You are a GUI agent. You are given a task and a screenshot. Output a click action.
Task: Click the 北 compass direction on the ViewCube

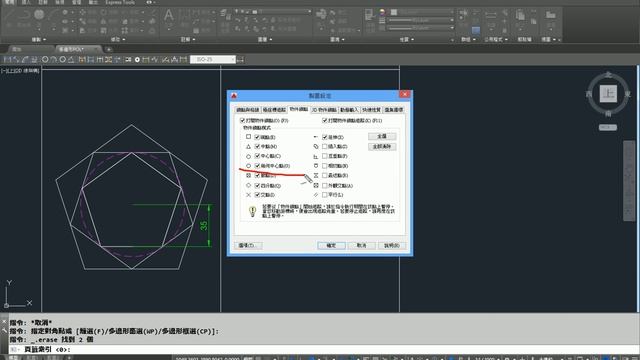pos(608,75)
